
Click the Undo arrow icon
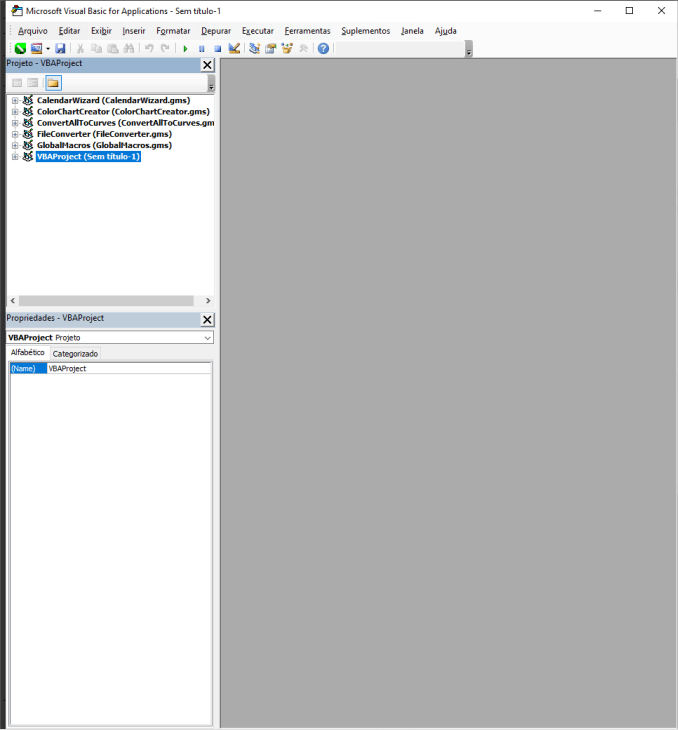[x=149, y=48]
